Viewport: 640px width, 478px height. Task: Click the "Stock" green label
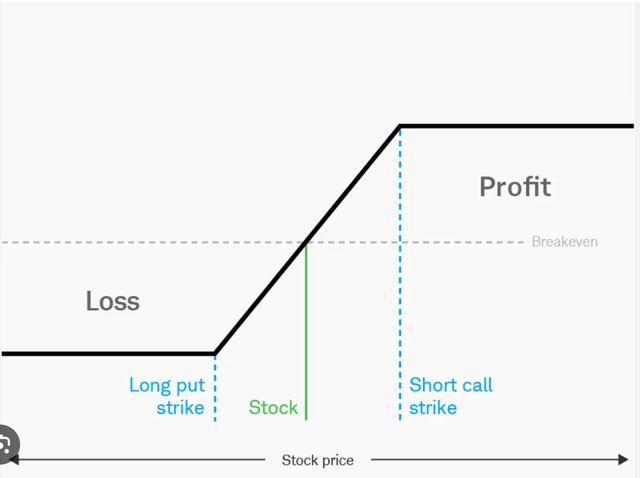273,407
